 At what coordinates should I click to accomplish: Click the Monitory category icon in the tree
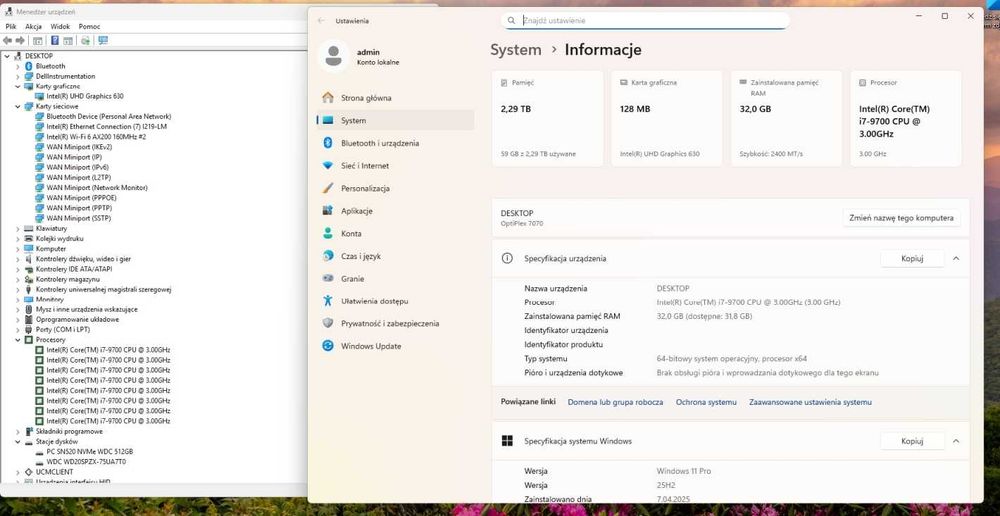pos(29,299)
